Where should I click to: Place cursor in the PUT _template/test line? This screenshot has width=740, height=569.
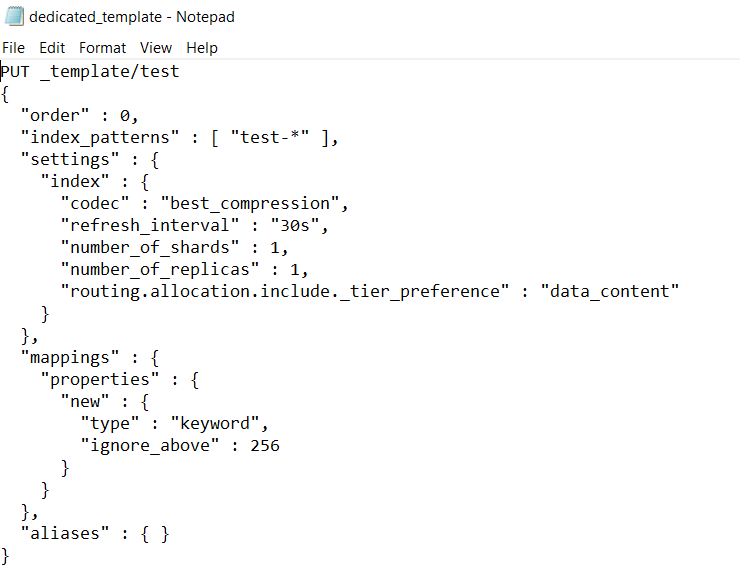point(90,72)
